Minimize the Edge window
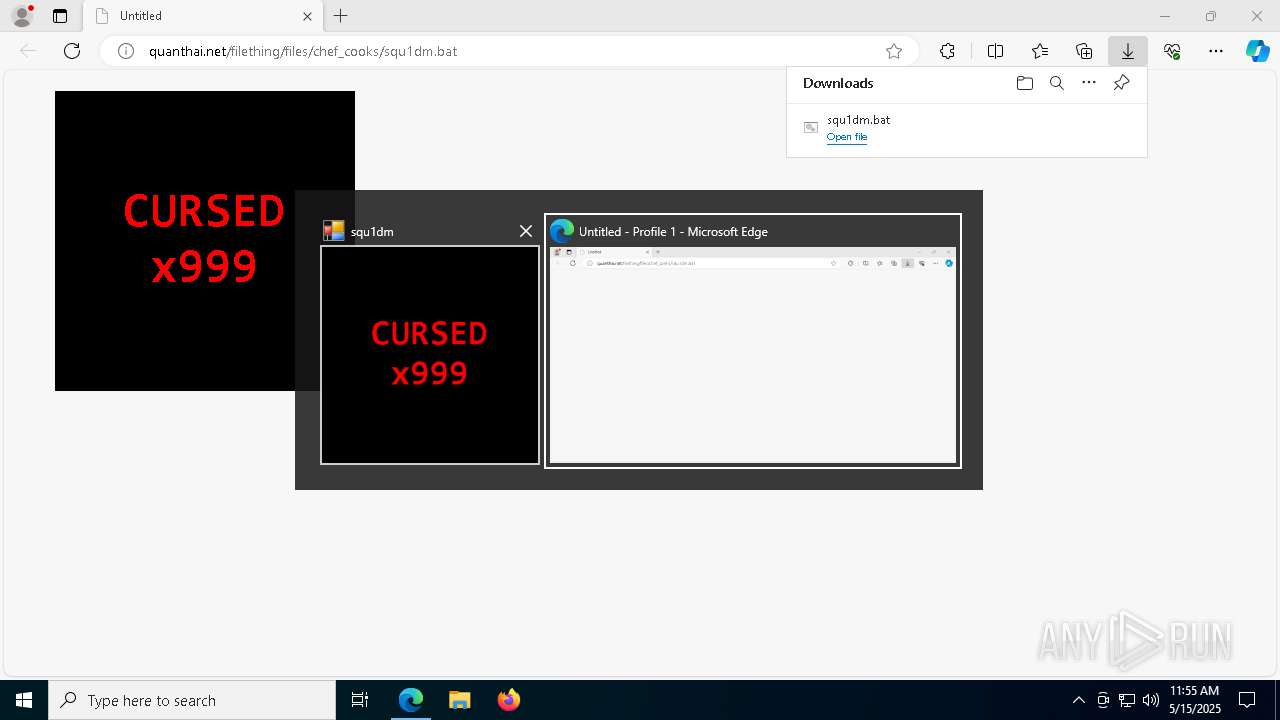 (x=1165, y=16)
